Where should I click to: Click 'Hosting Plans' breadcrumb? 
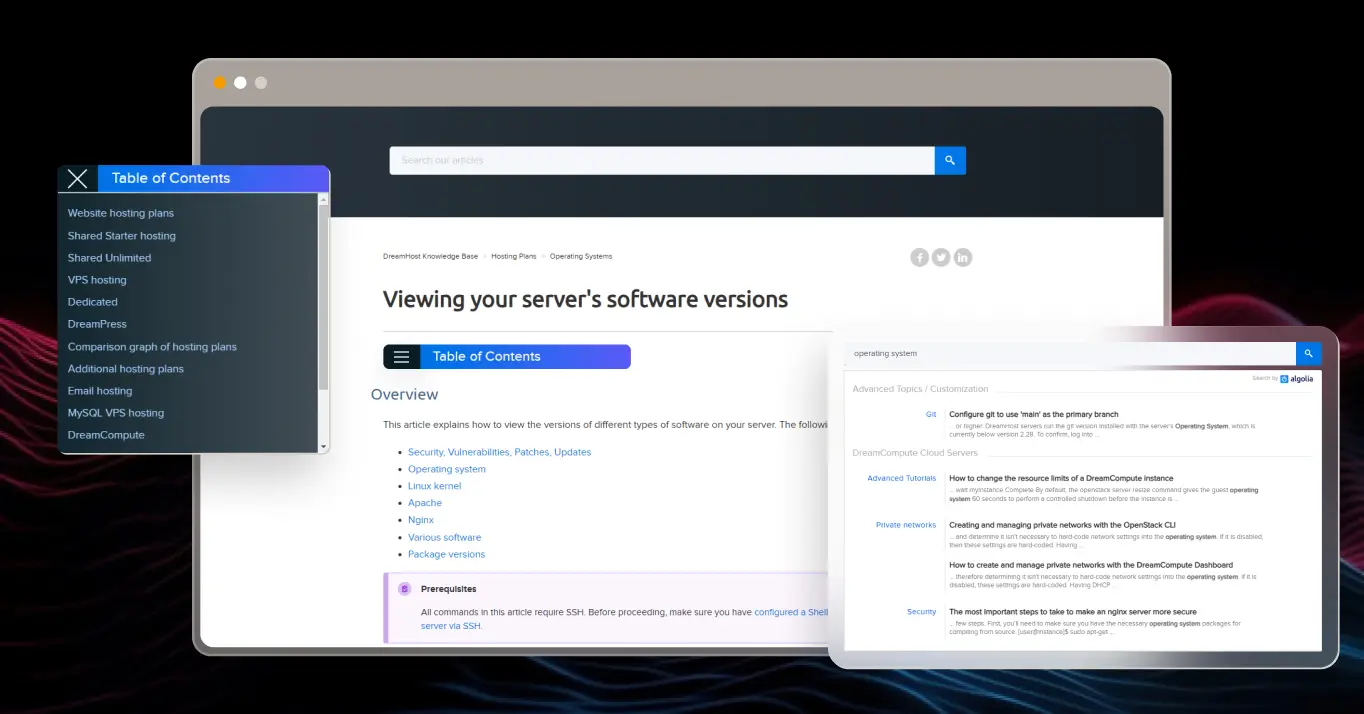tap(513, 256)
